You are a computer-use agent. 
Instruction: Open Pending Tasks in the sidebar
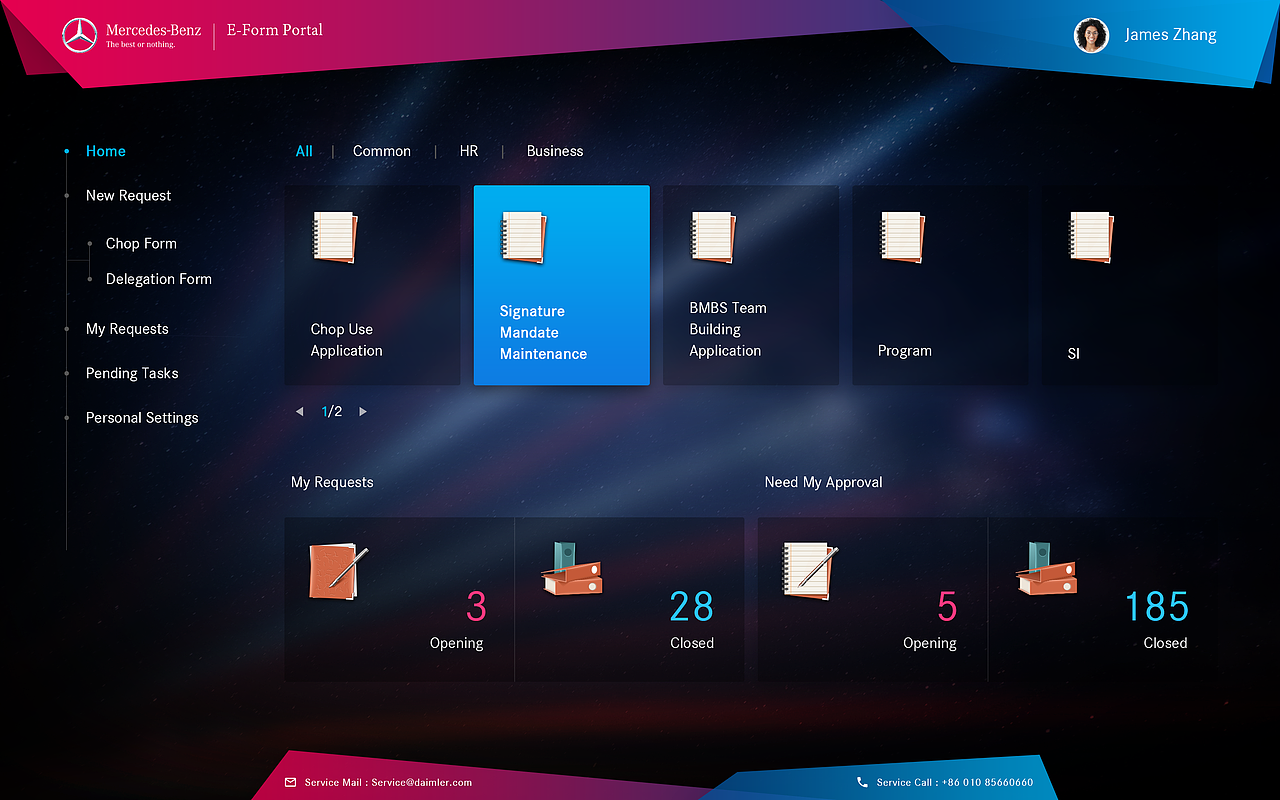[x=132, y=373]
